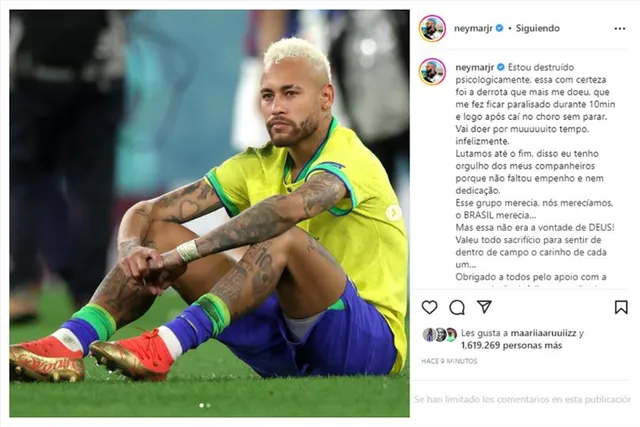The image size is (640, 427).
Task: Select the second carousel dot indicator
Action: pos(209,405)
